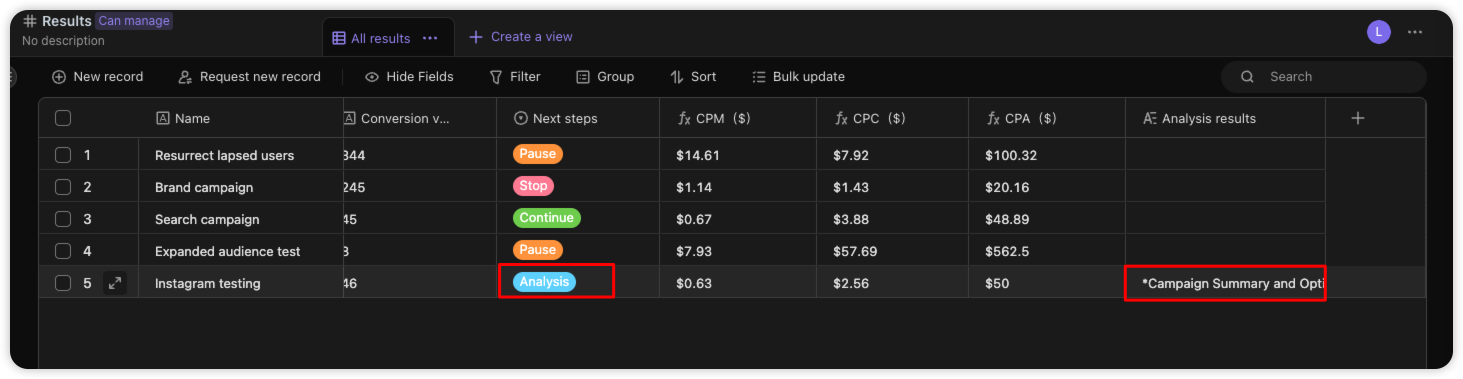Click the user avatar labeled L
Viewport: 1463px width, 379px height.
pos(1379,32)
